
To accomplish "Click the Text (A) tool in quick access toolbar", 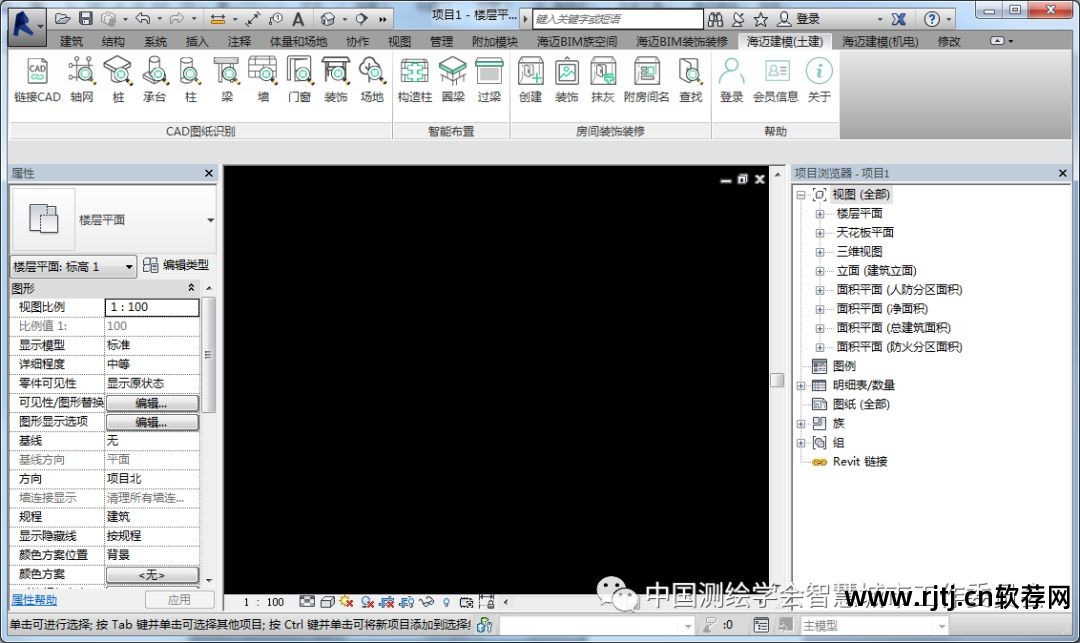I will coord(298,19).
